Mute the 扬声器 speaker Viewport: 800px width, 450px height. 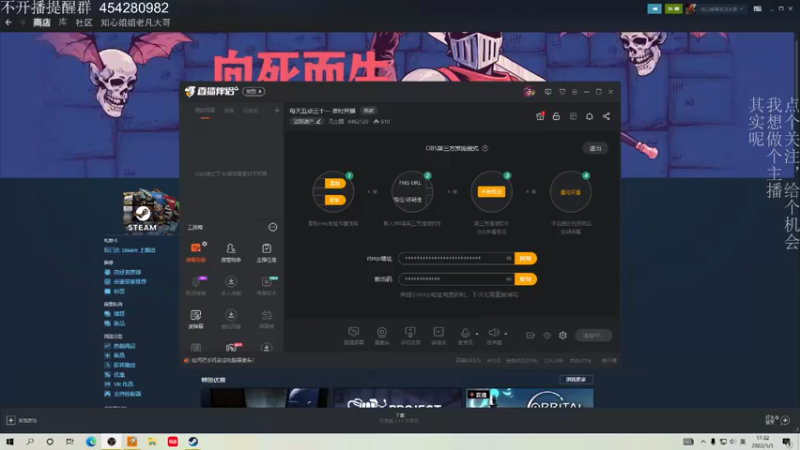494,335
